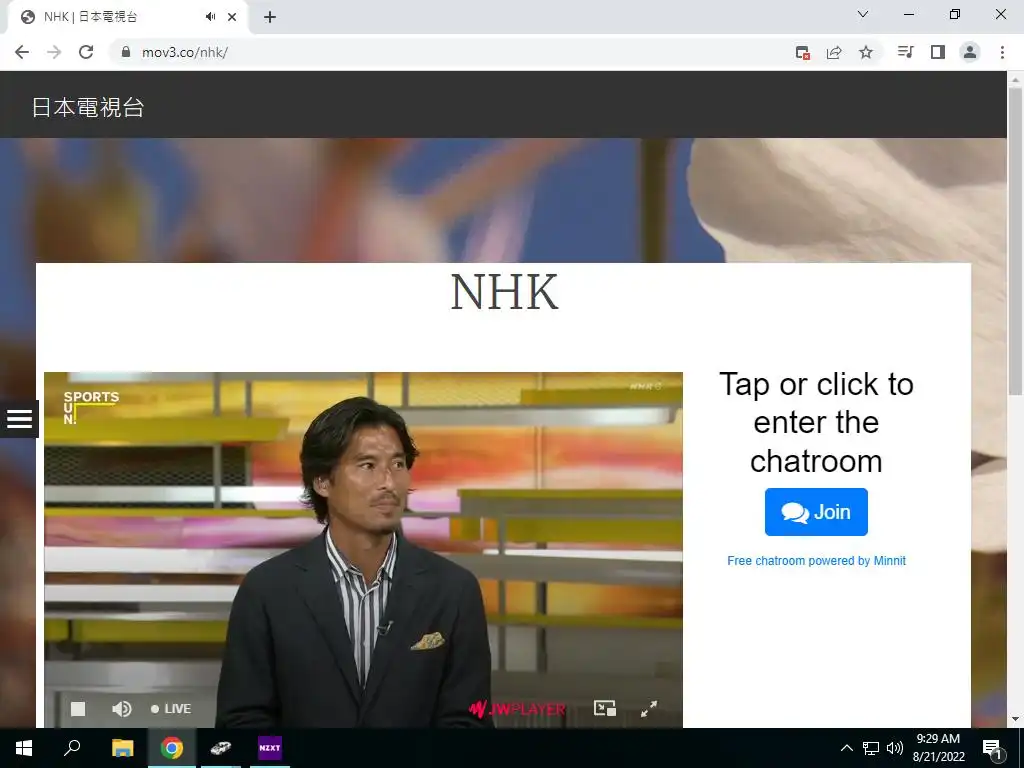The width and height of the screenshot is (1024, 768).
Task: Open system volume tray icon
Action: point(895,748)
